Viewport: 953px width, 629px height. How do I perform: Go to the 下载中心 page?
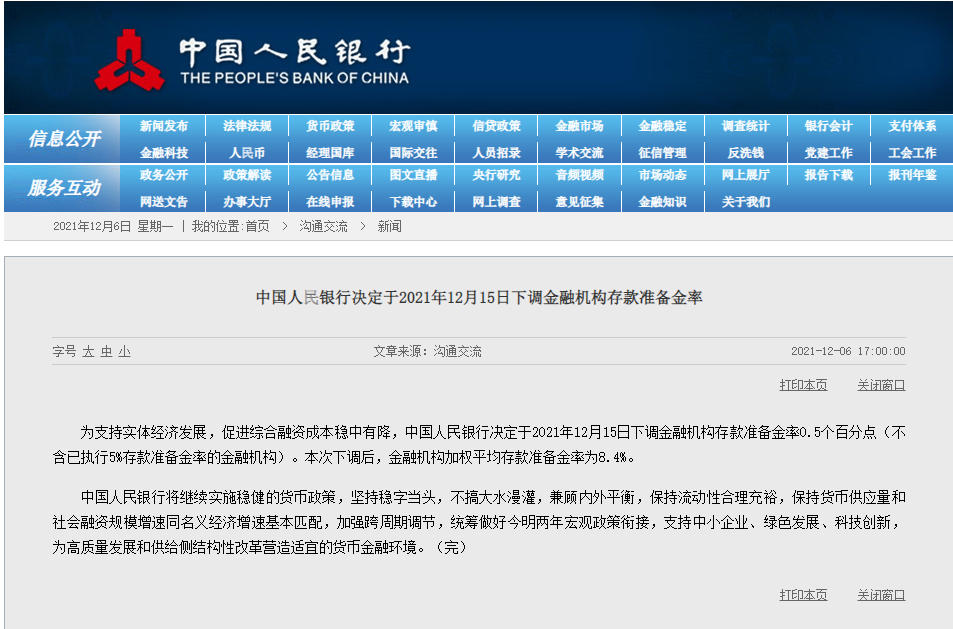[413, 201]
